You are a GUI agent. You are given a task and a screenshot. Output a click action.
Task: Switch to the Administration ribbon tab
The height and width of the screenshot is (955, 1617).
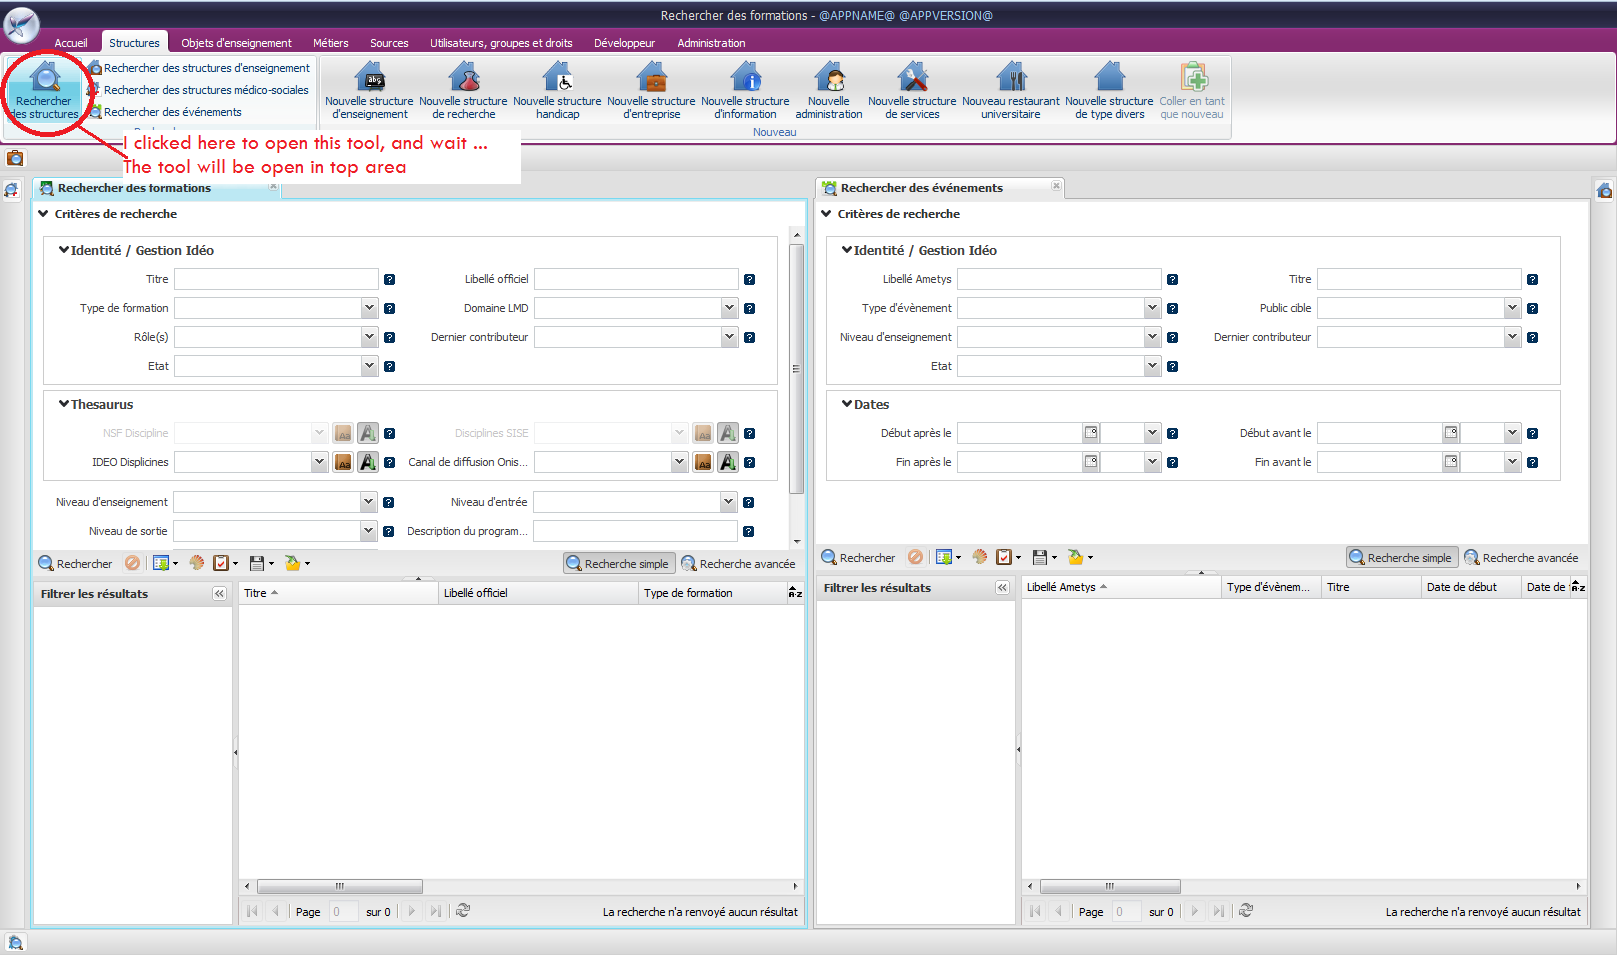click(x=711, y=43)
